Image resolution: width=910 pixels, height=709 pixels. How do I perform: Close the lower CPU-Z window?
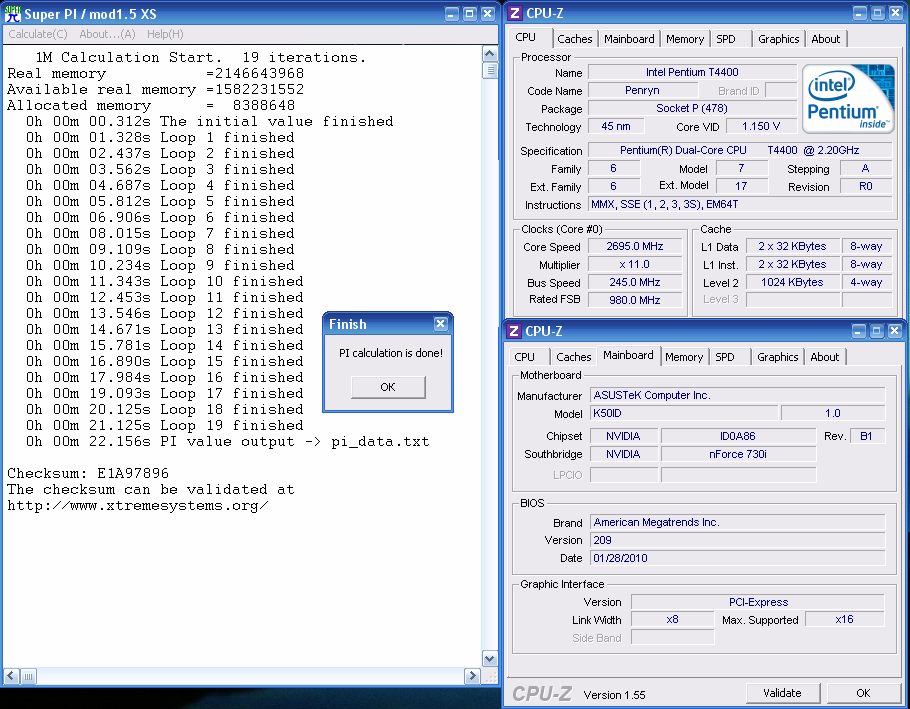point(894,331)
